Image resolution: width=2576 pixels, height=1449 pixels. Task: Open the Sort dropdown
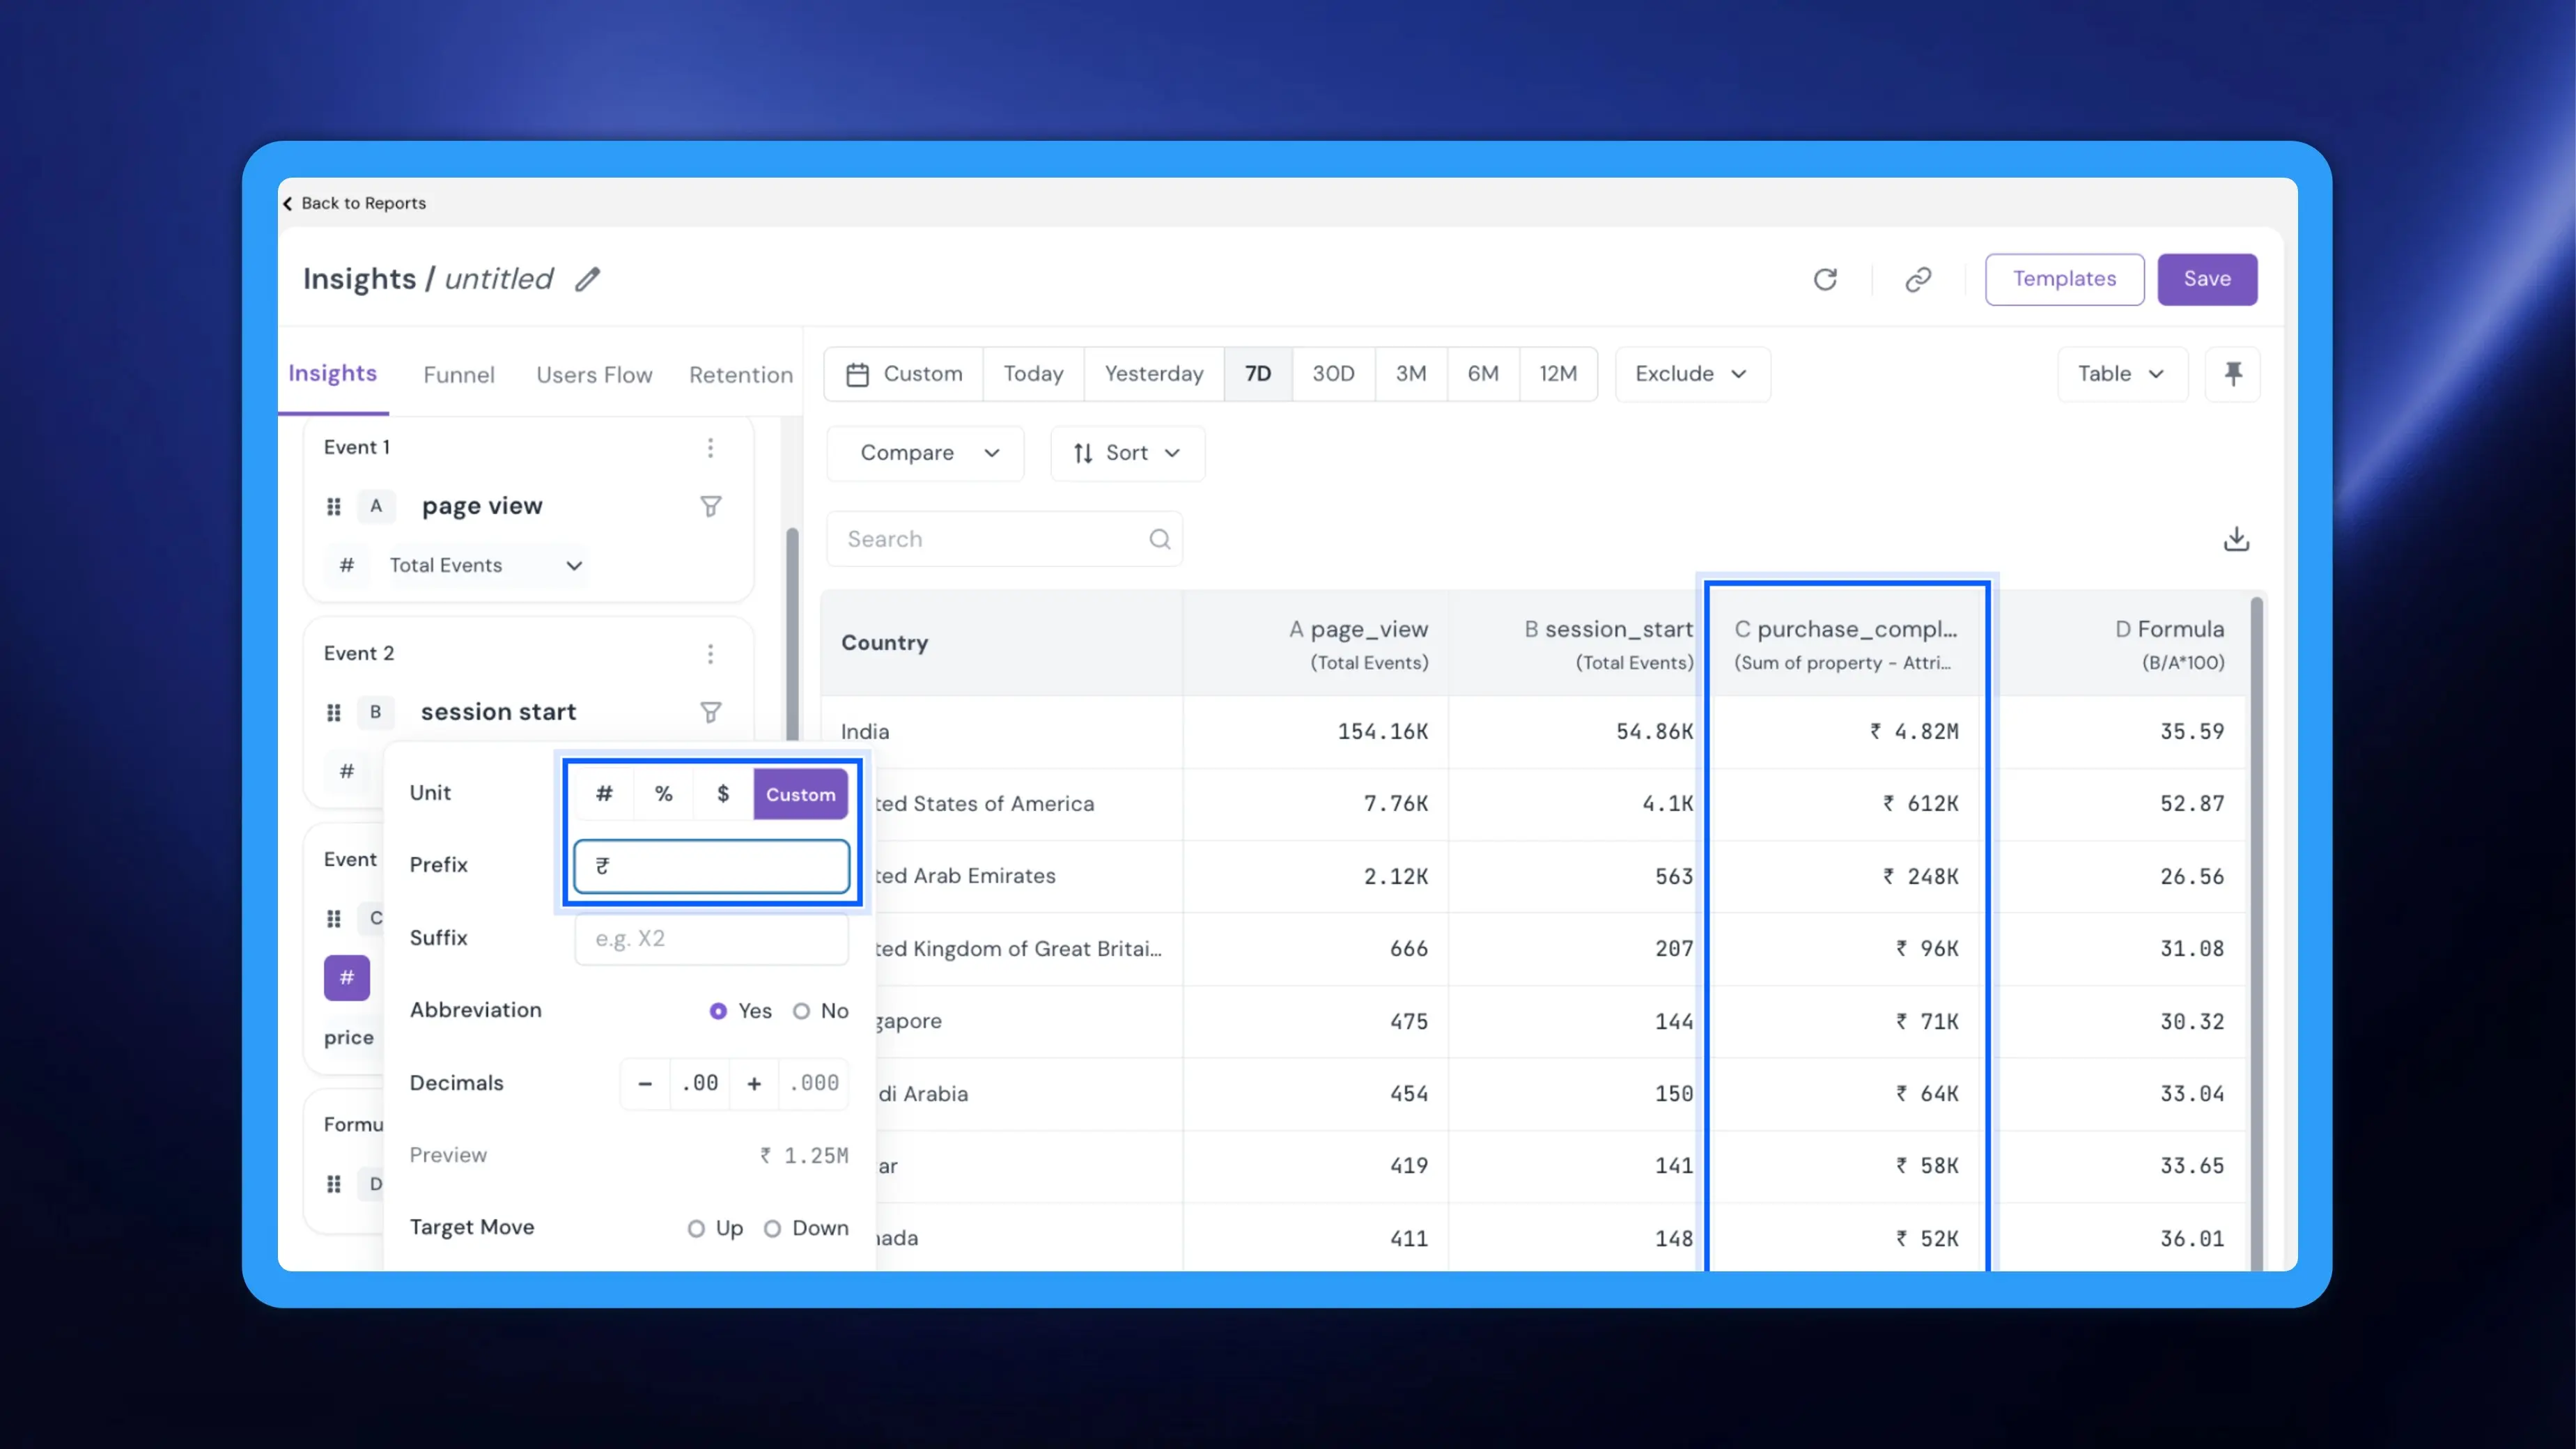click(1127, 453)
